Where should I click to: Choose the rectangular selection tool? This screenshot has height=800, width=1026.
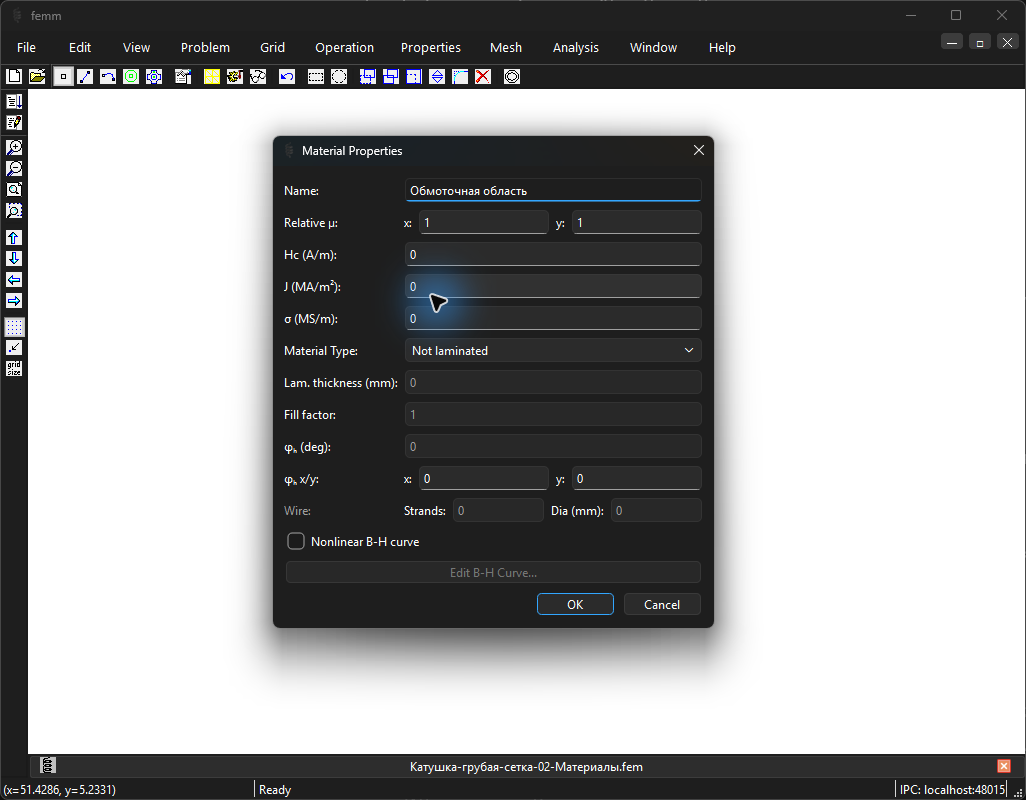[x=315, y=77]
